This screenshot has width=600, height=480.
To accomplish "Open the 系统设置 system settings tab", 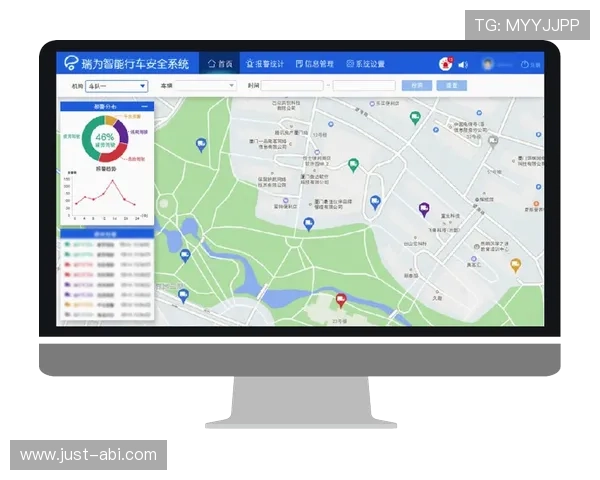I will (x=365, y=64).
